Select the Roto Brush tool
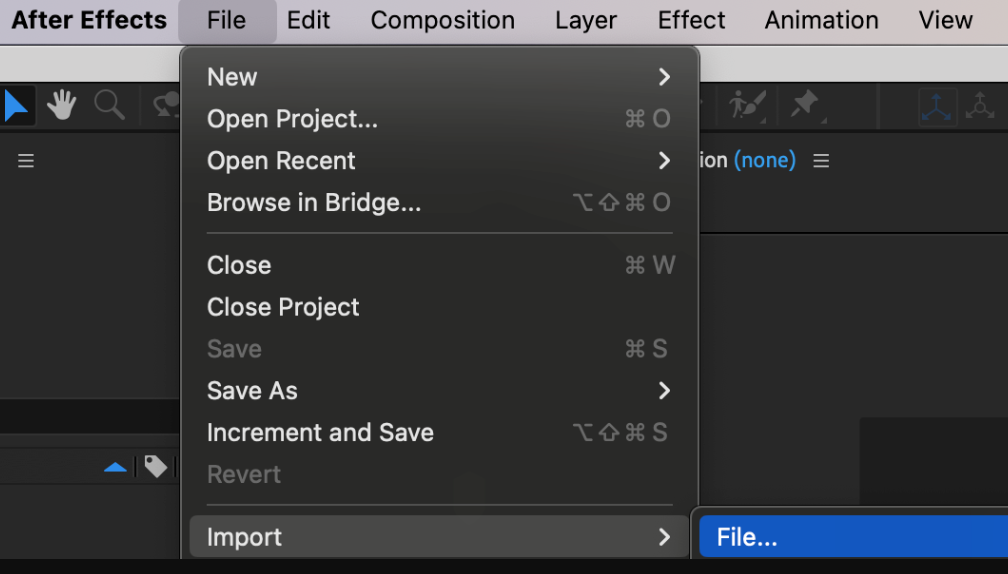 [x=747, y=105]
